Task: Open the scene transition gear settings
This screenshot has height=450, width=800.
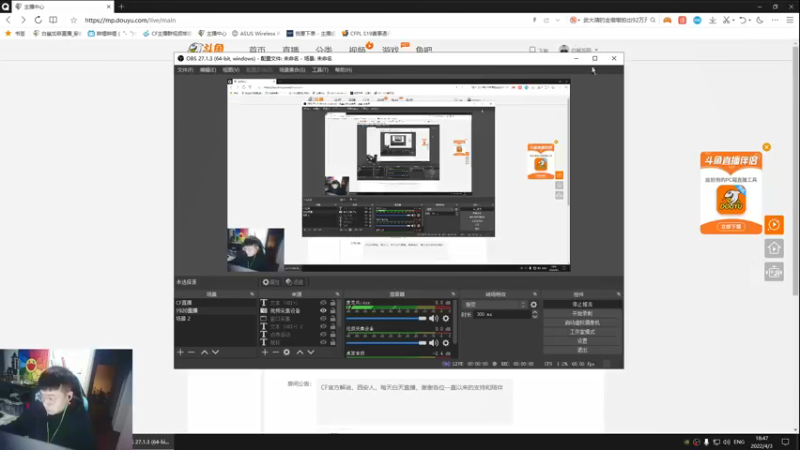Action: pyautogui.click(x=534, y=305)
